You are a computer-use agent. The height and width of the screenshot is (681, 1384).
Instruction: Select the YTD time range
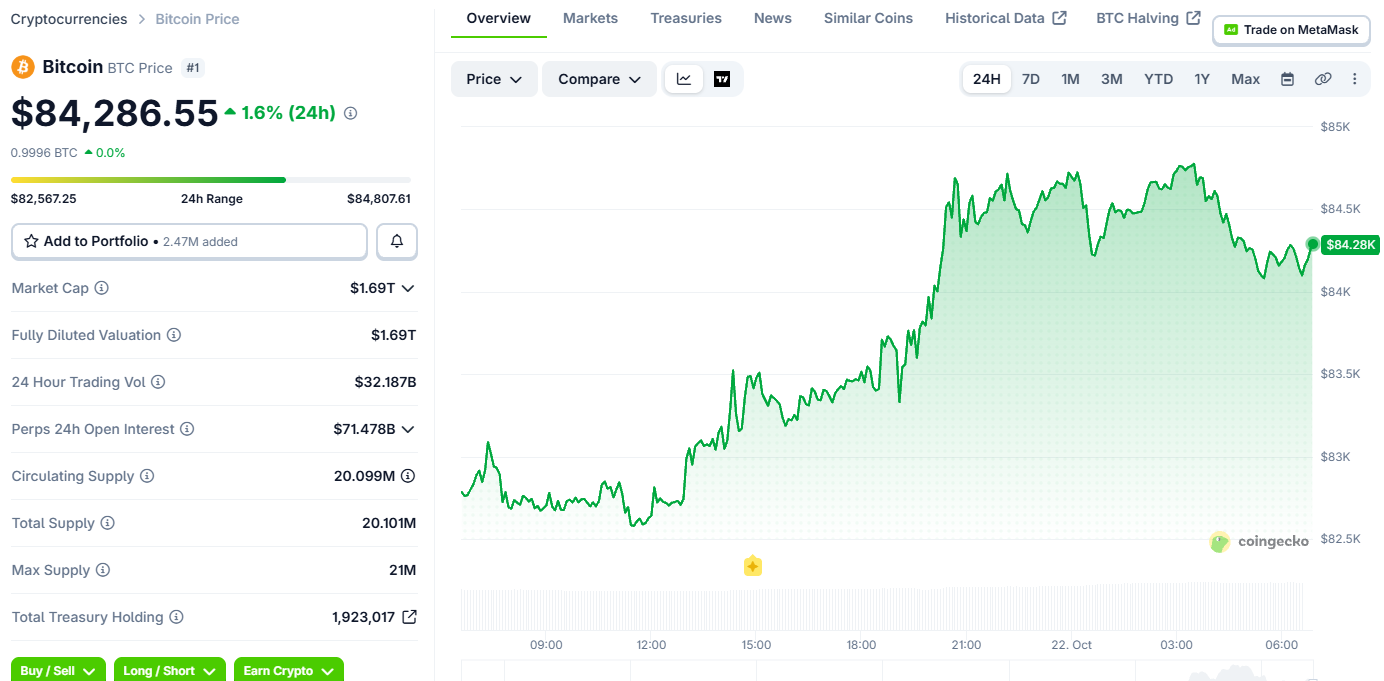coord(1159,79)
